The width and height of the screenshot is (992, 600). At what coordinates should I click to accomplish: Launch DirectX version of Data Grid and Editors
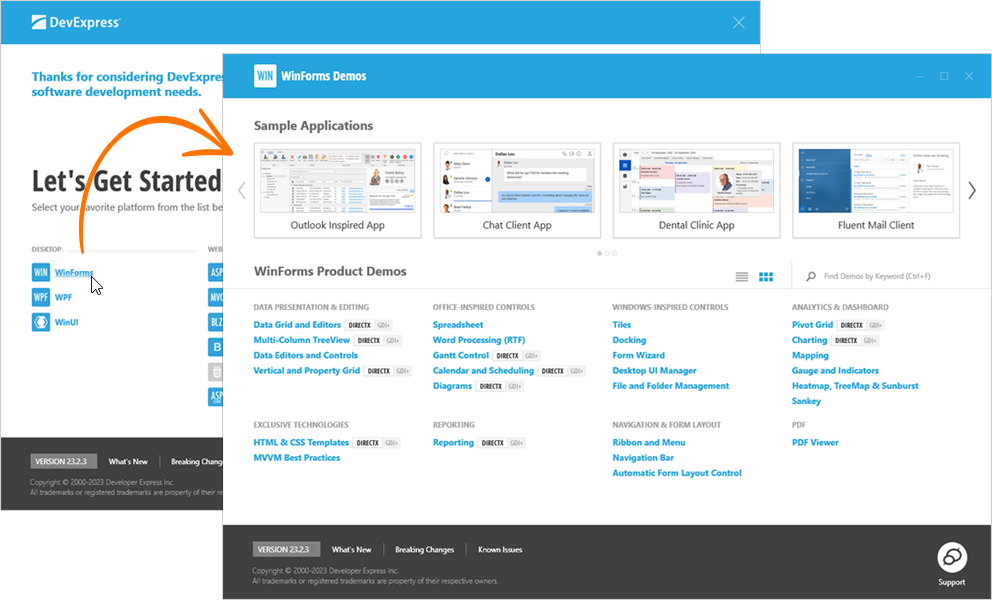point(359,325)
